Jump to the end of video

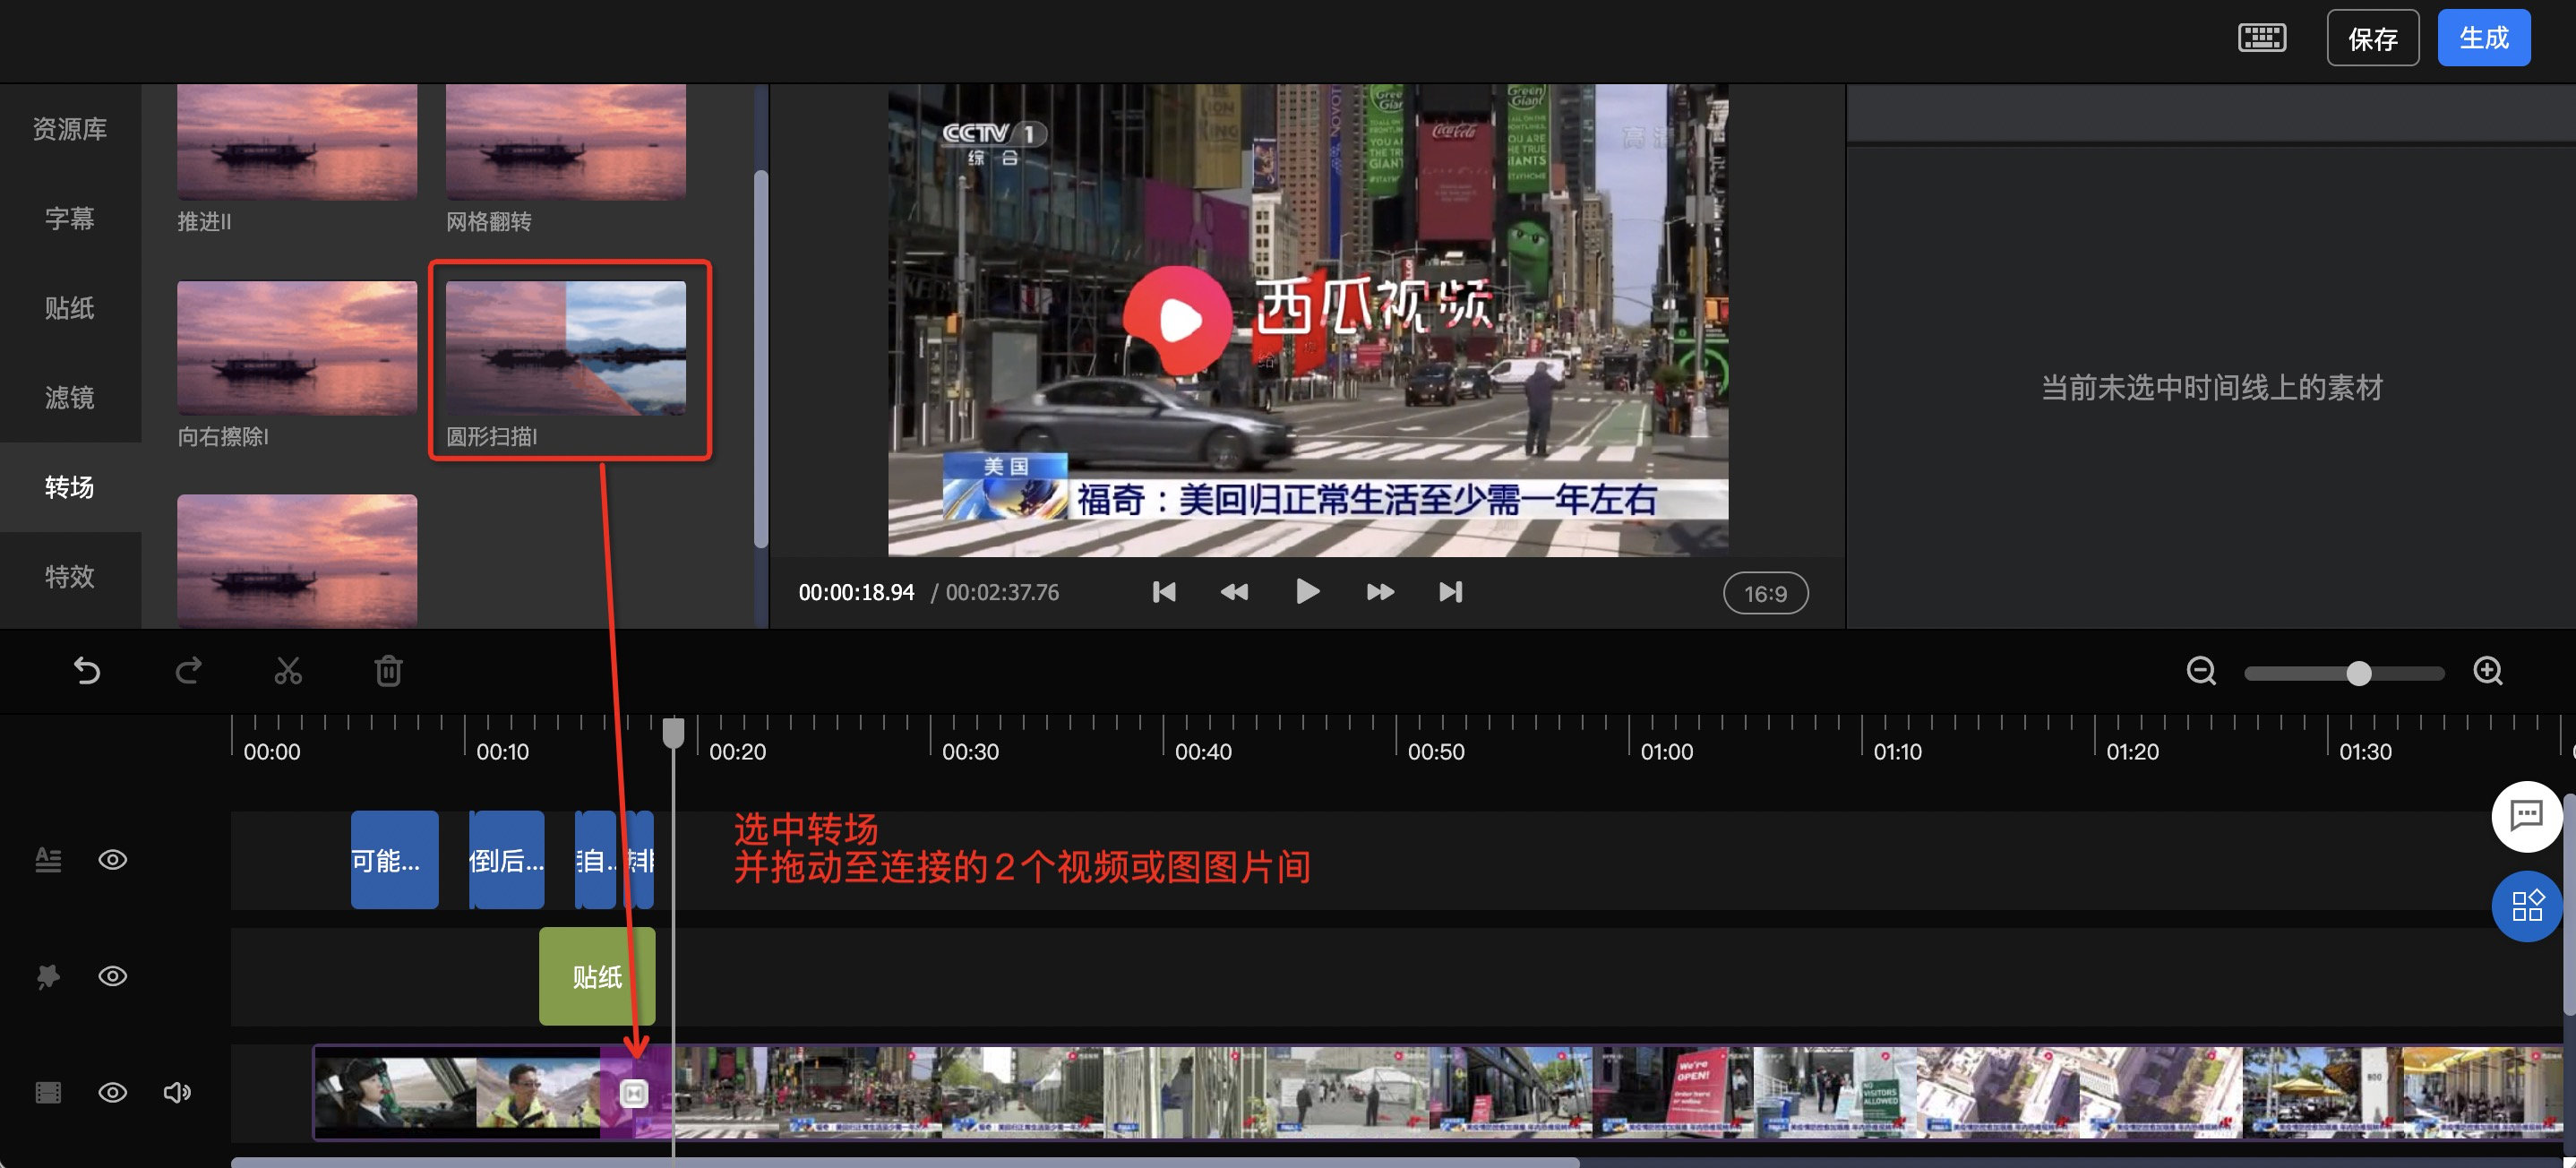(x=1451, y=592)
